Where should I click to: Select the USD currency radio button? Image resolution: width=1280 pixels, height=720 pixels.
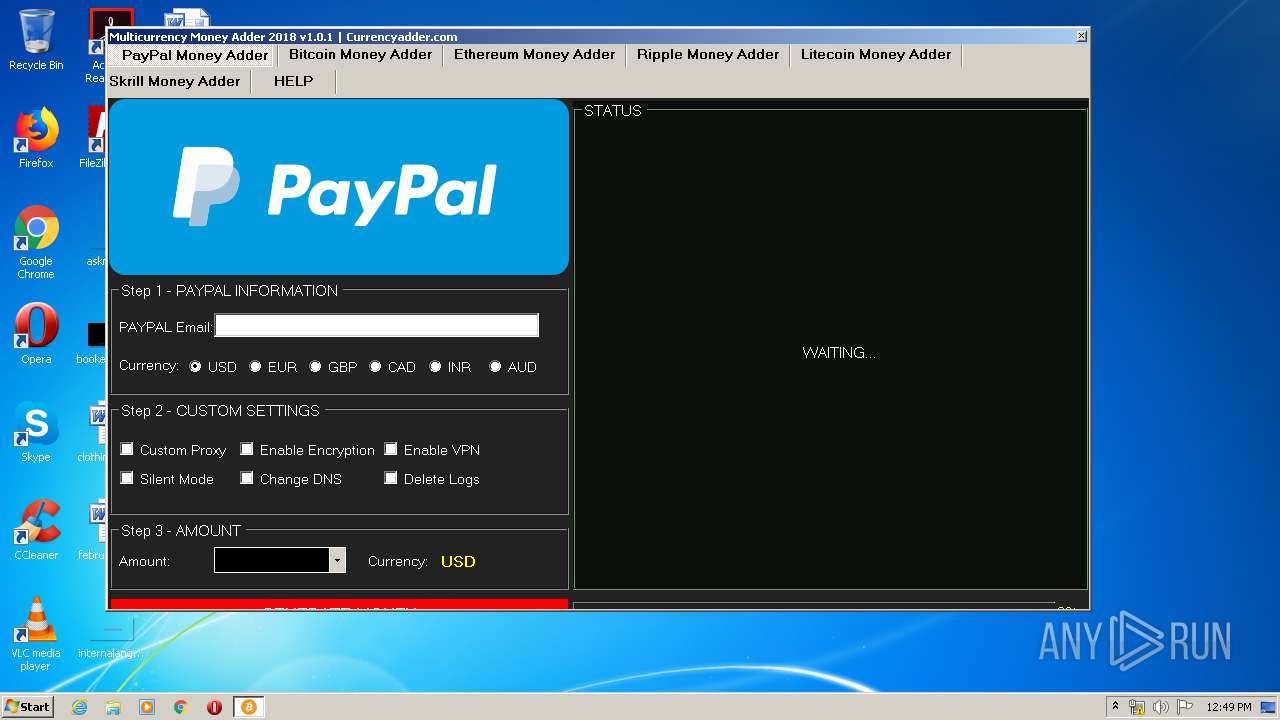(x=196, y=367)
